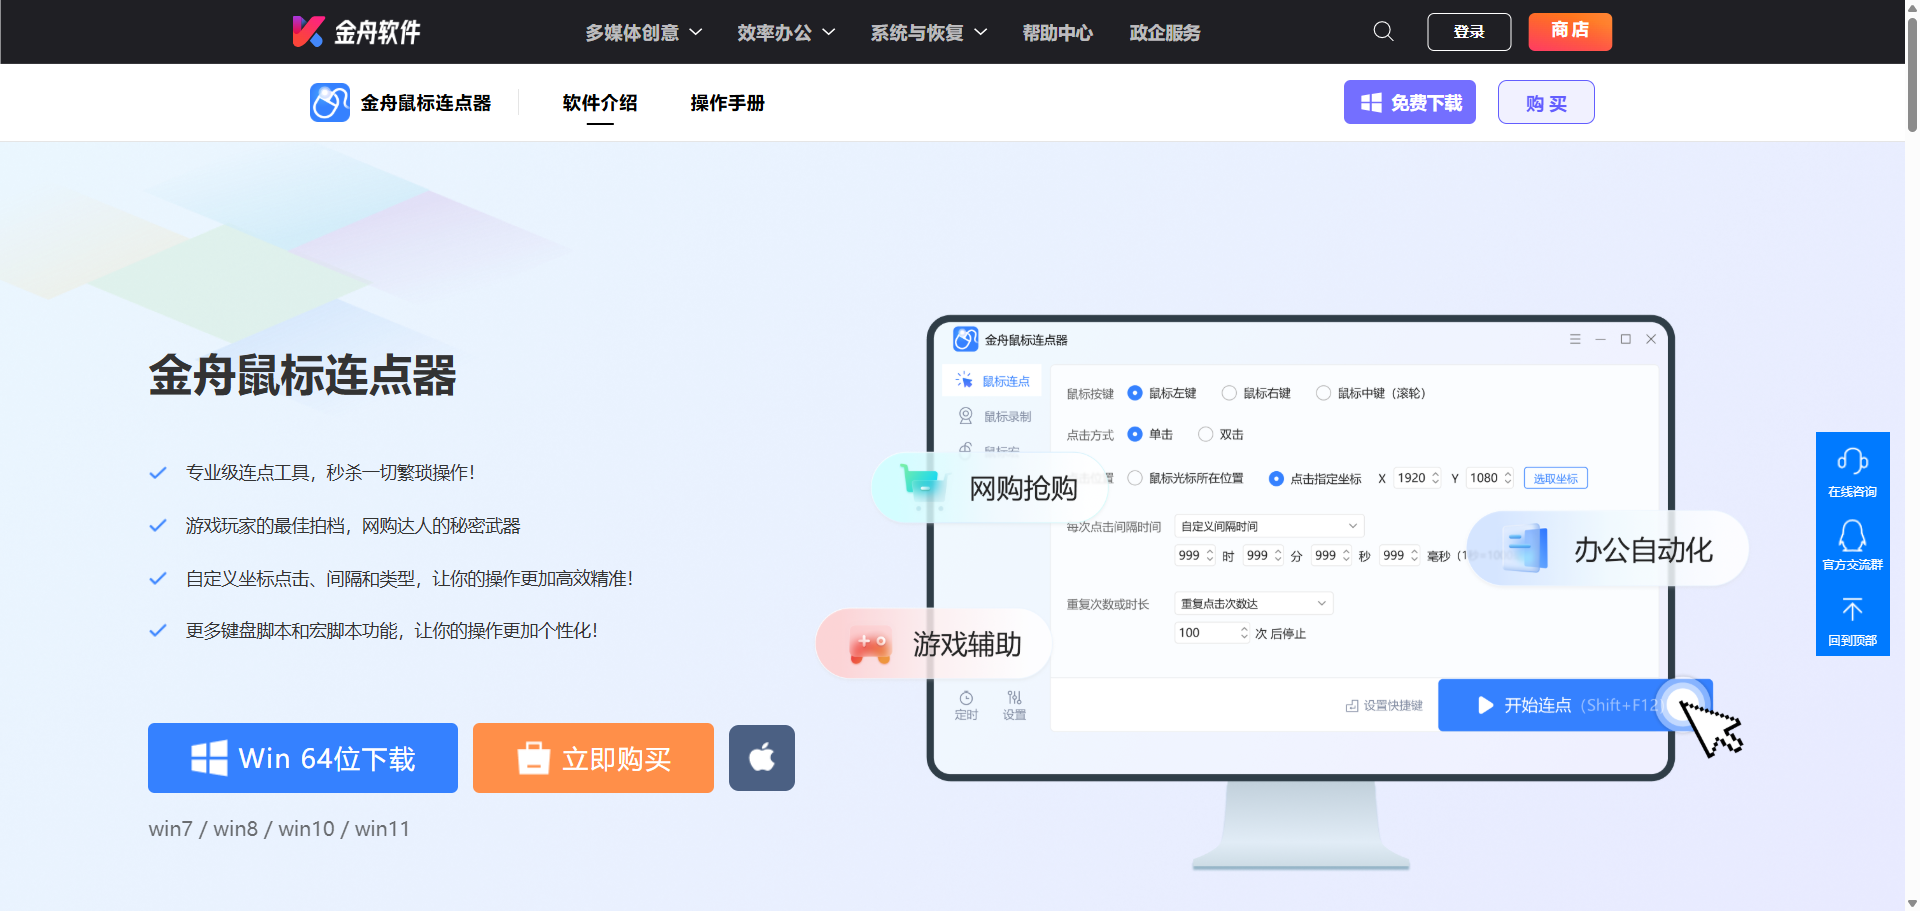Open 重复点击次数达 dropdown

1254,603
